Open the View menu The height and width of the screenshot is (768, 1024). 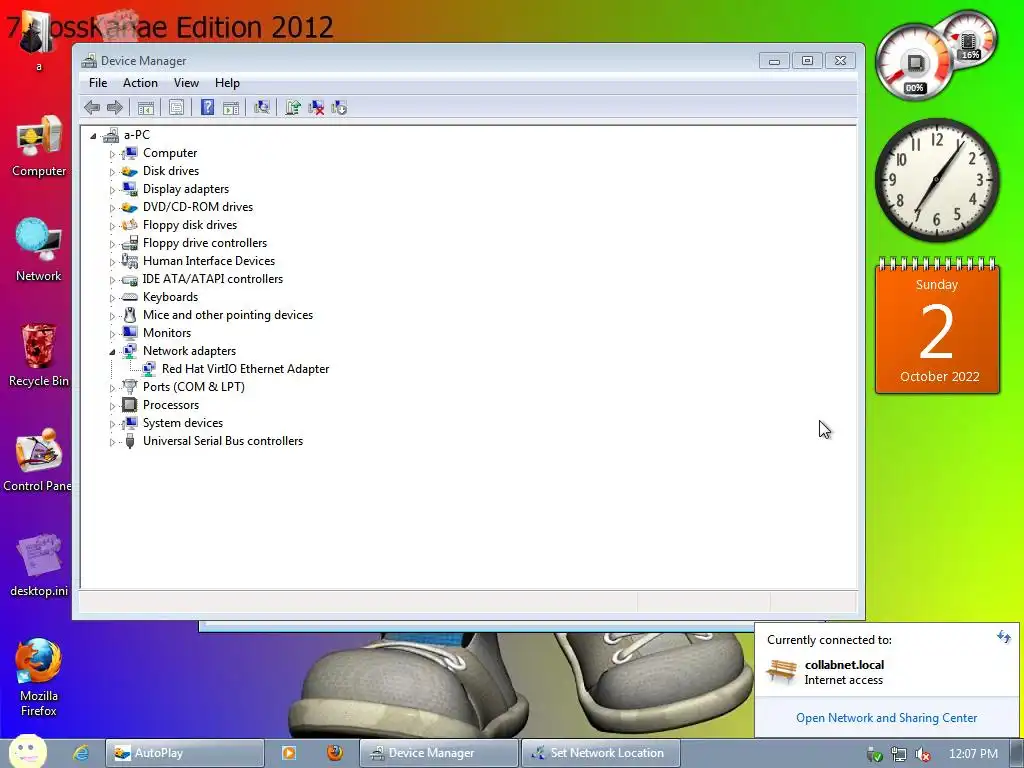tap(186, 83)
